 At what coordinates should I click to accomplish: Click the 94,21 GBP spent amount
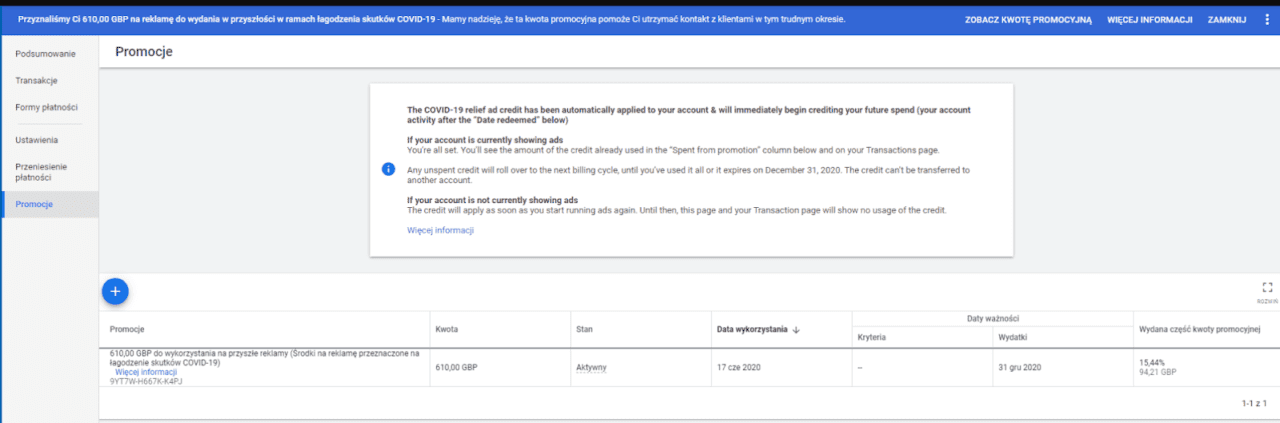click(x=1157, y=372)
